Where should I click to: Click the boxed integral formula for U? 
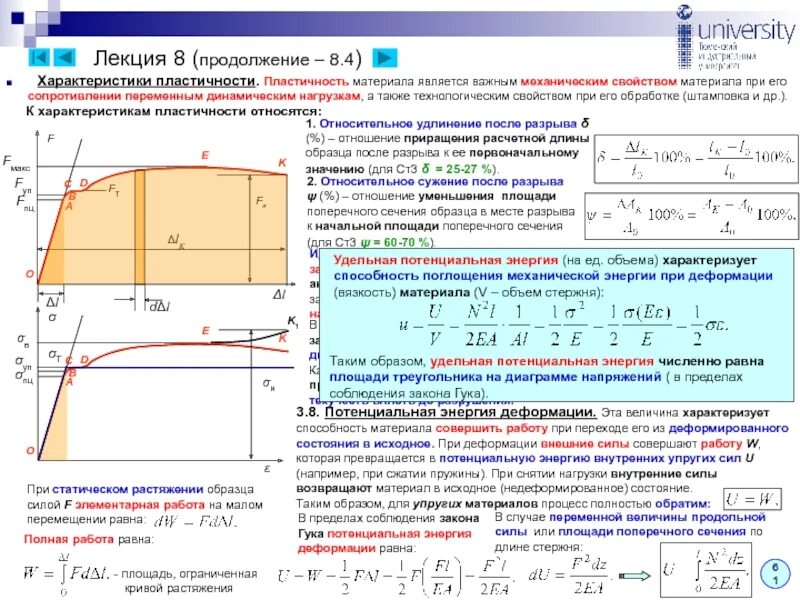click(x=707, y=570)
